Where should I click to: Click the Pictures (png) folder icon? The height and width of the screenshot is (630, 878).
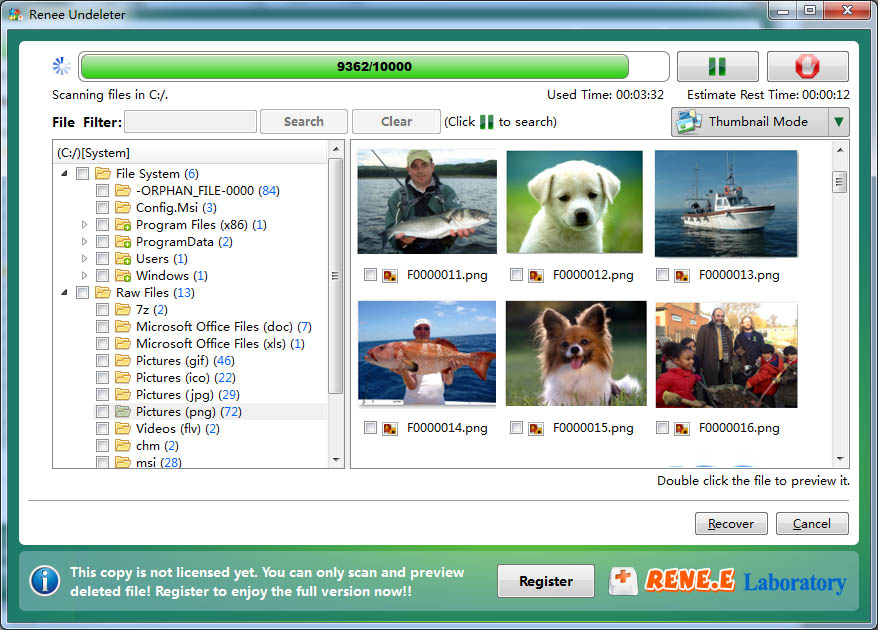click(x=123, y=412)
